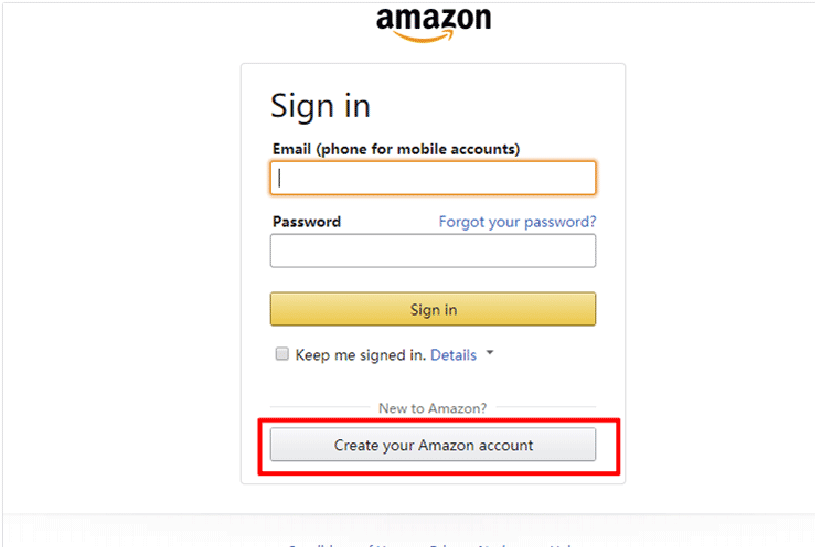Click the New to Amazon? divider text
Image resolution: width=815 pixels, height=547 pixels.
433,409
